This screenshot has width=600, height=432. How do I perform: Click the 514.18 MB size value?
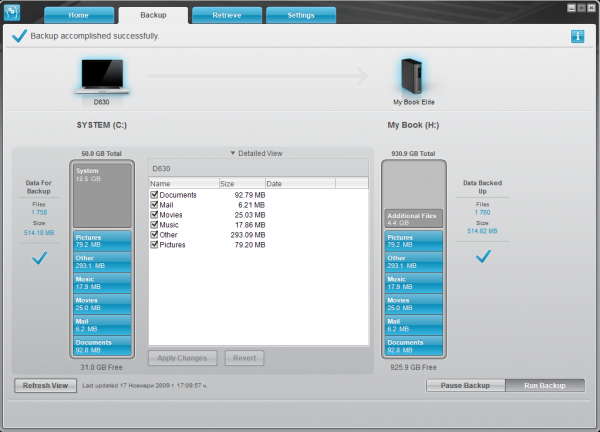pos(39,233)
